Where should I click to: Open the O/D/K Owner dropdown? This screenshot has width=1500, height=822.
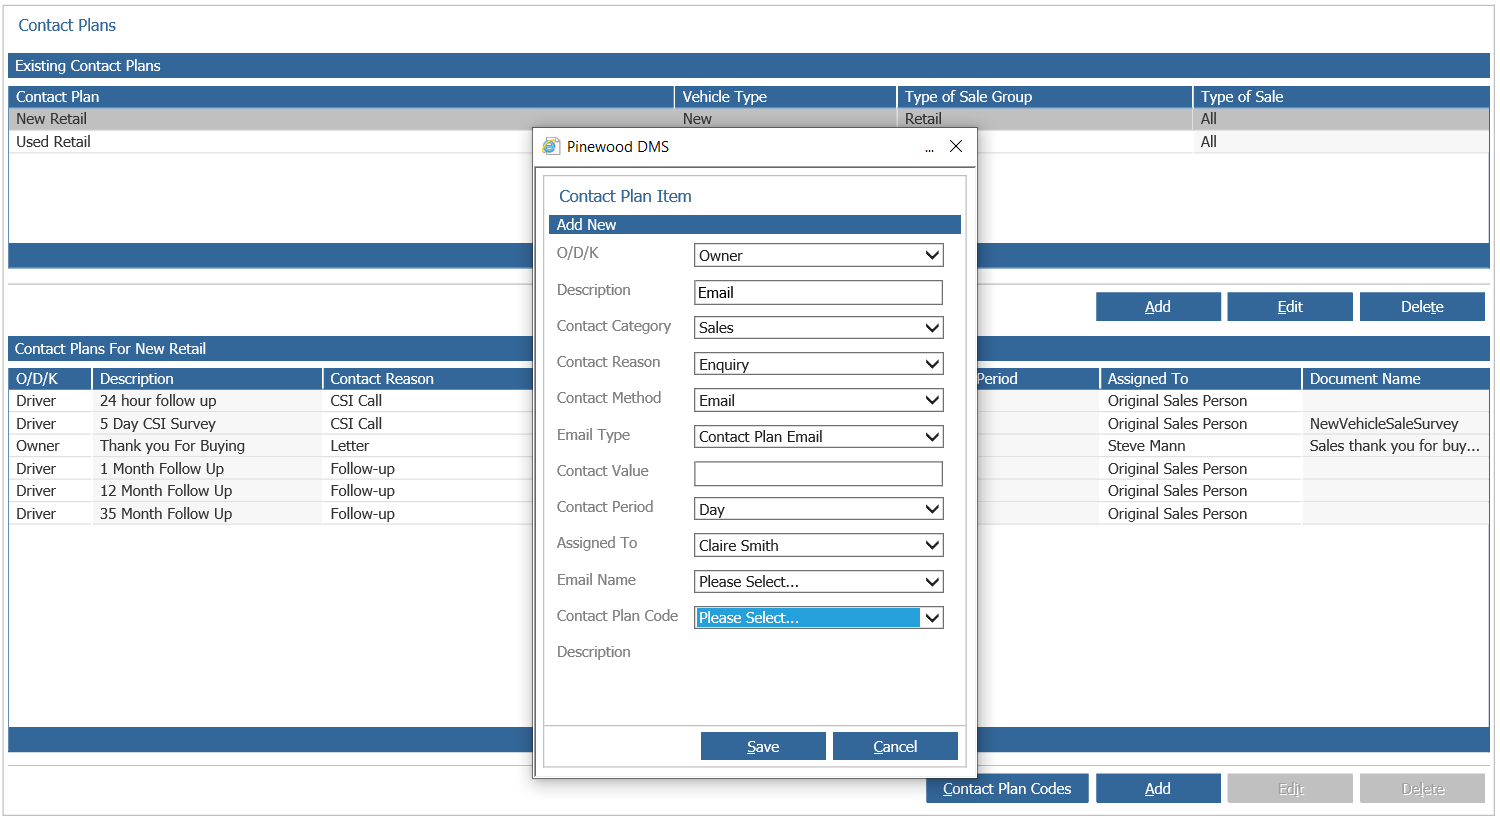(x=818, y=255)
